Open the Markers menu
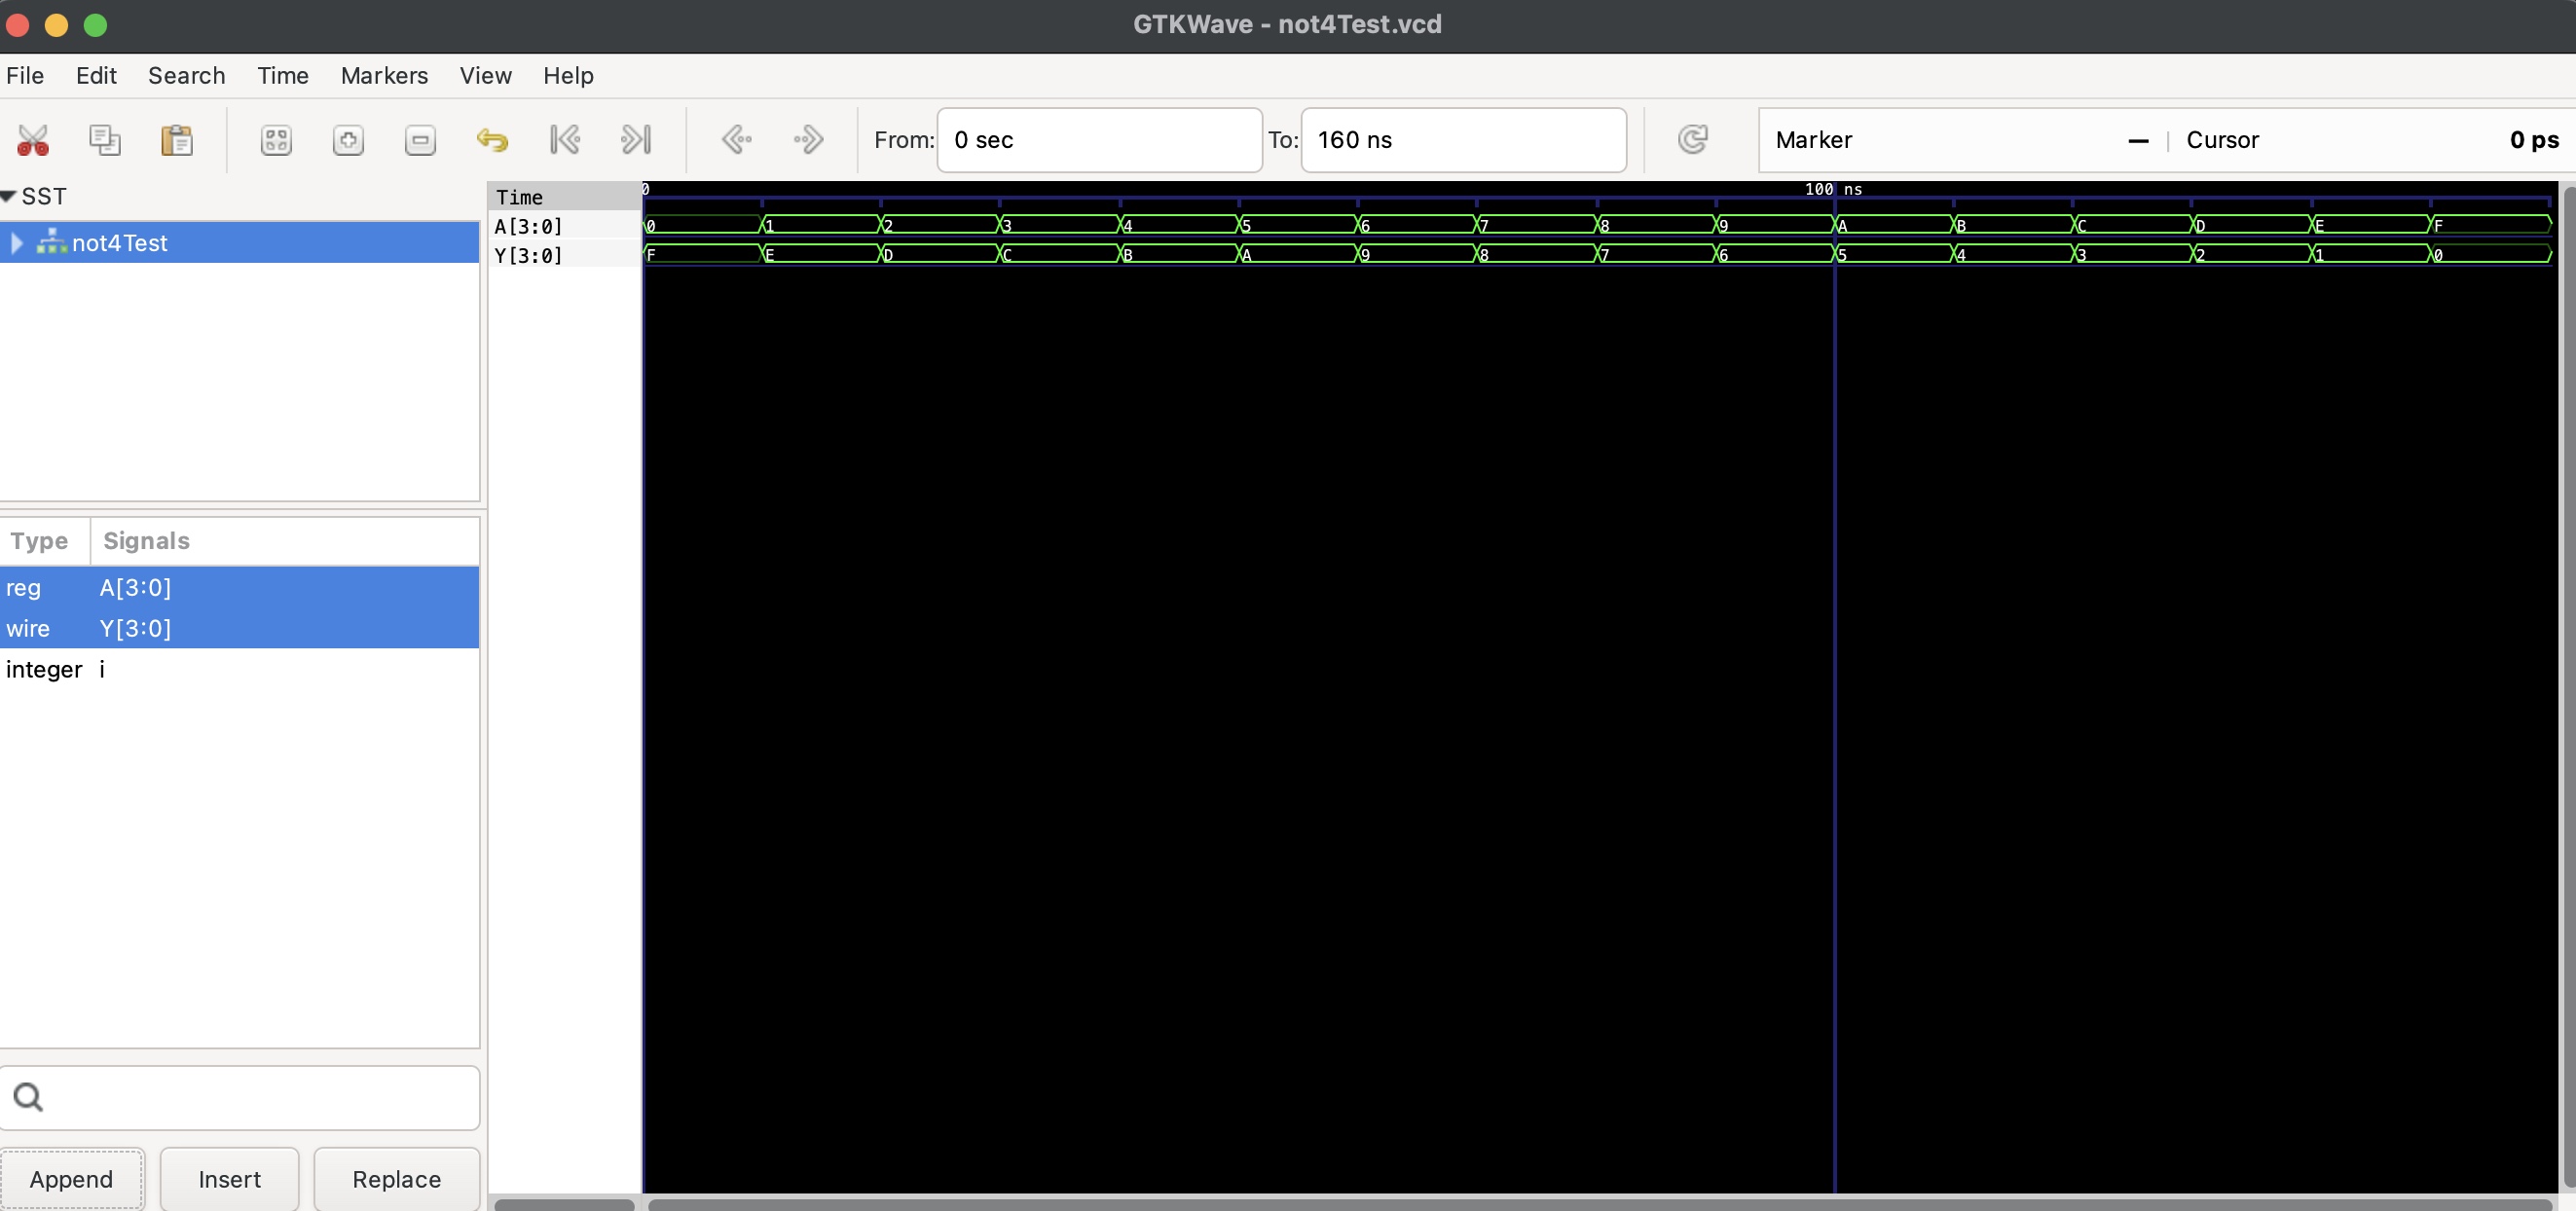The image size is (2576, 1211). pyautogui.click(x=384, y=75)
